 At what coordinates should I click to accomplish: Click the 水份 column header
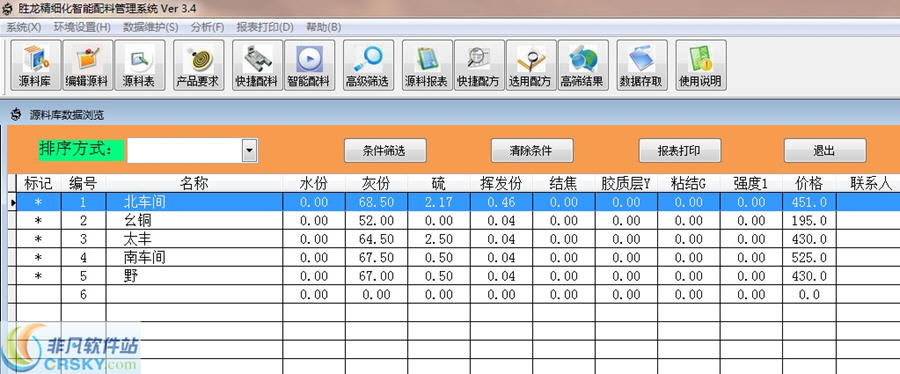click(314, 184)
